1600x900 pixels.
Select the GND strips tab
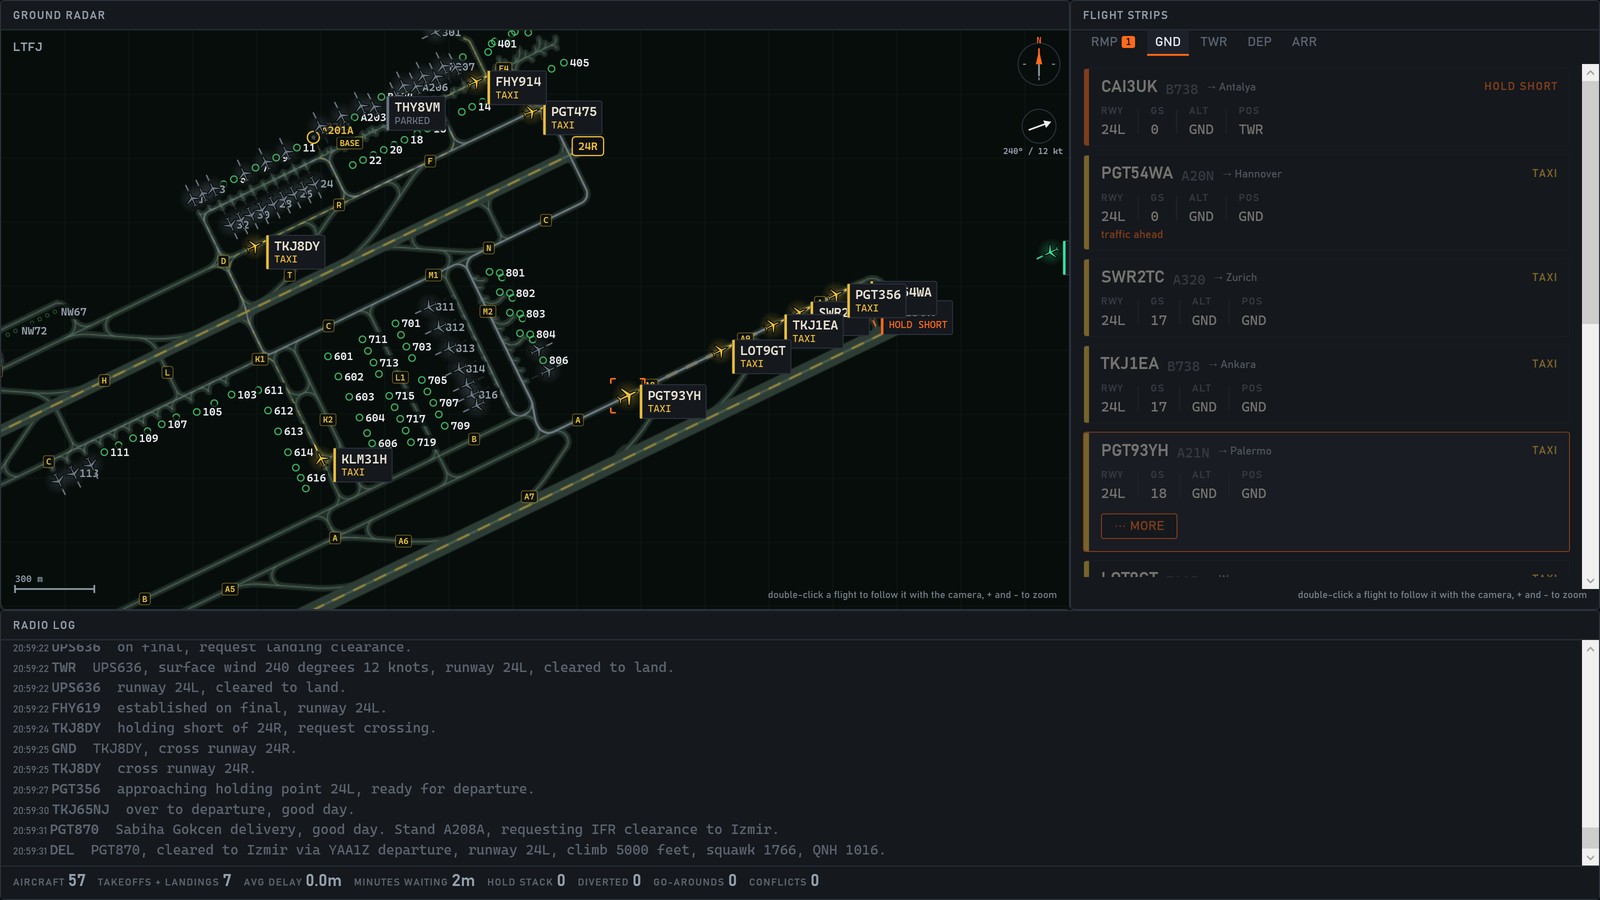point(1168,42)
